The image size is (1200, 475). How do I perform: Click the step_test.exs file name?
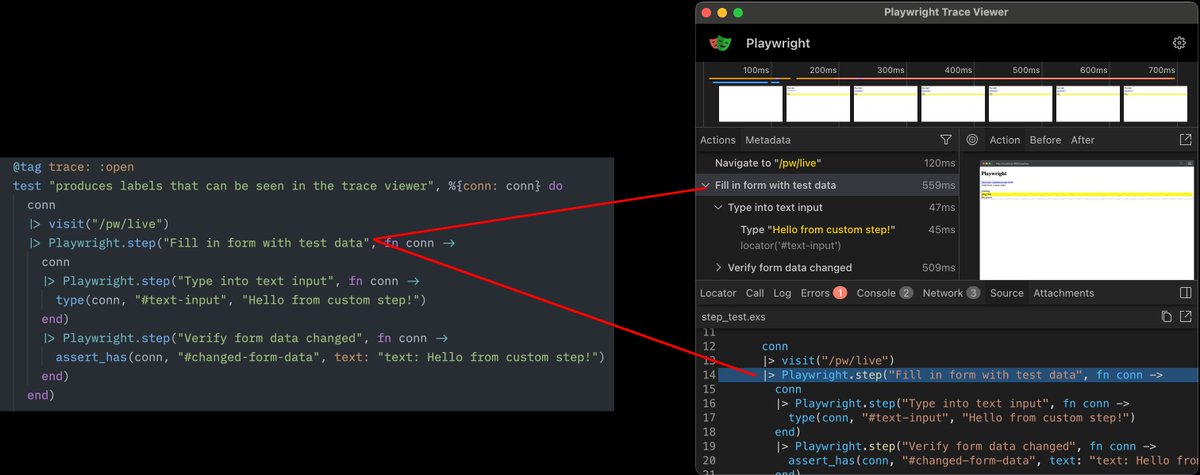click(732, 317)
